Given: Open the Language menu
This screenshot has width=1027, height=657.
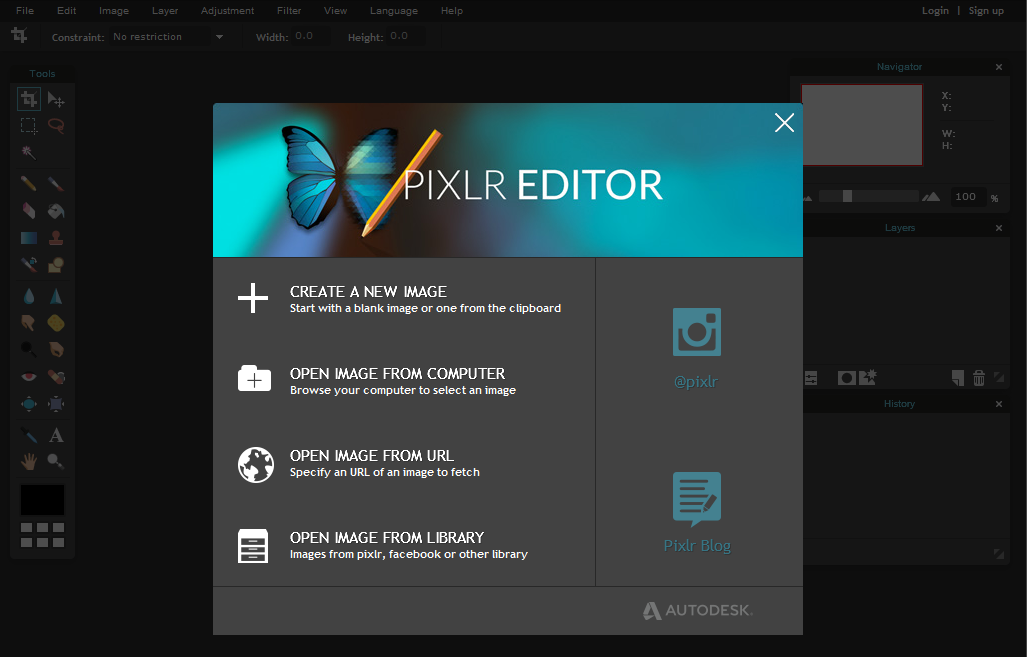Looking at the screenshot, I should point(394,10).
